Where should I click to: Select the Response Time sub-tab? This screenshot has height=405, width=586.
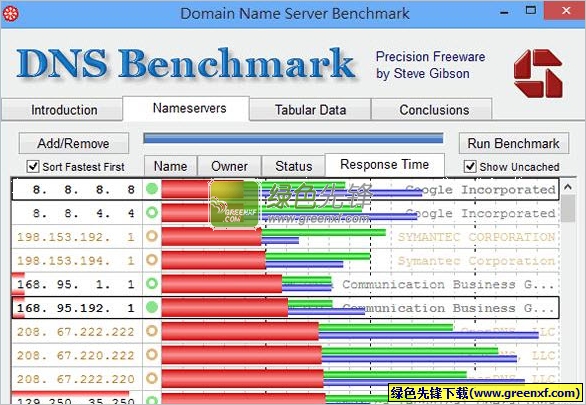(x=385, y=164)
